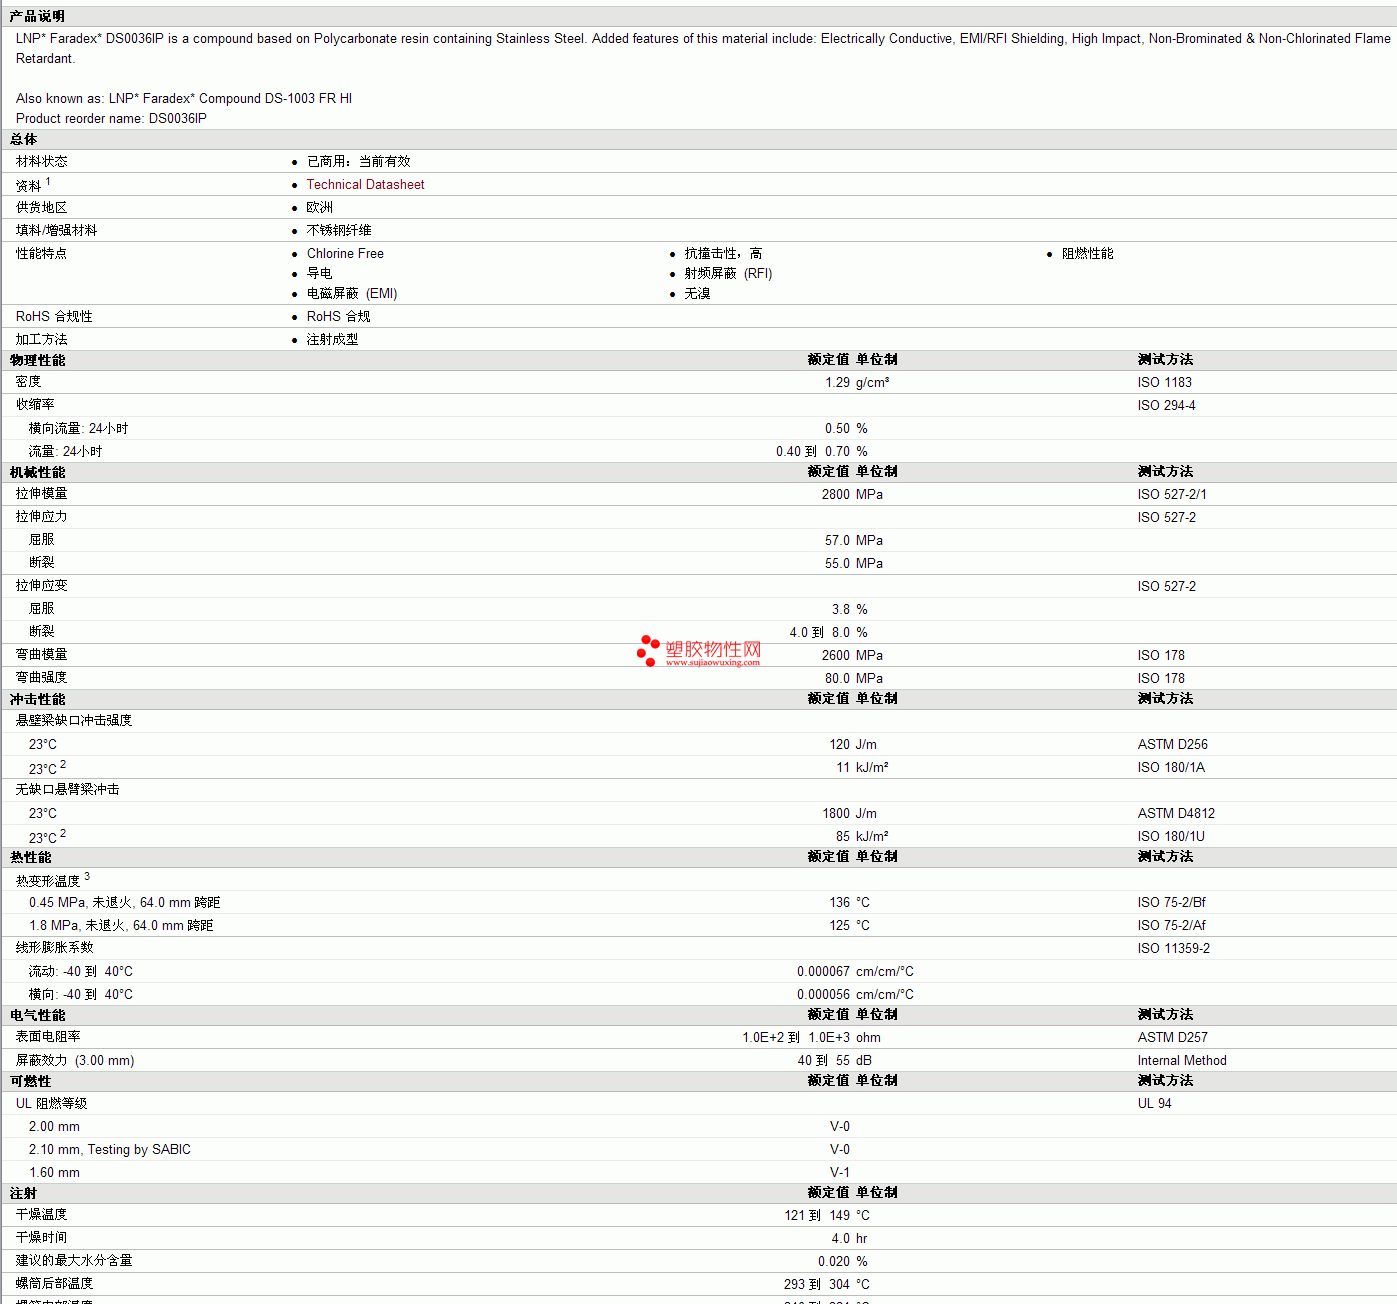The image size is (1397, 1304).
Task: Select the 不锈钢纤维 value
Action: tap(339, 231)
